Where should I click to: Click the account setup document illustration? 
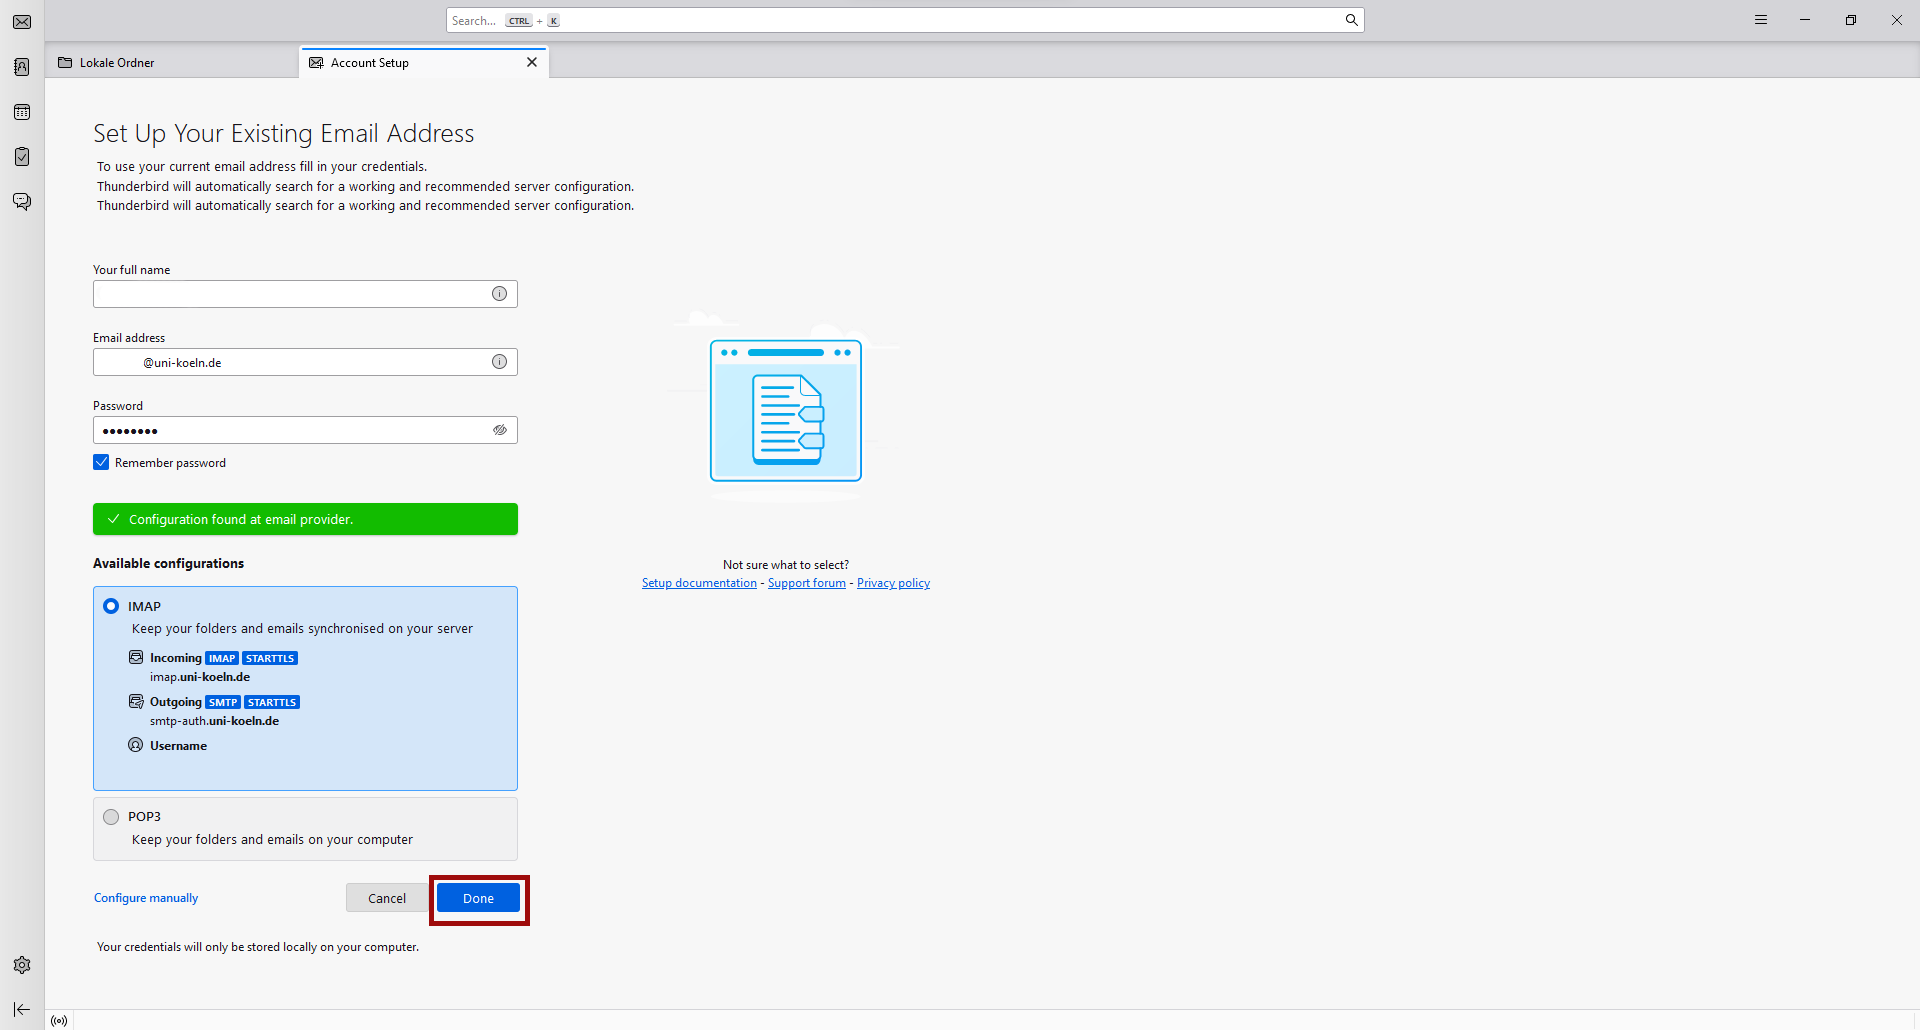pyautogui.click(x=786, y=411)
